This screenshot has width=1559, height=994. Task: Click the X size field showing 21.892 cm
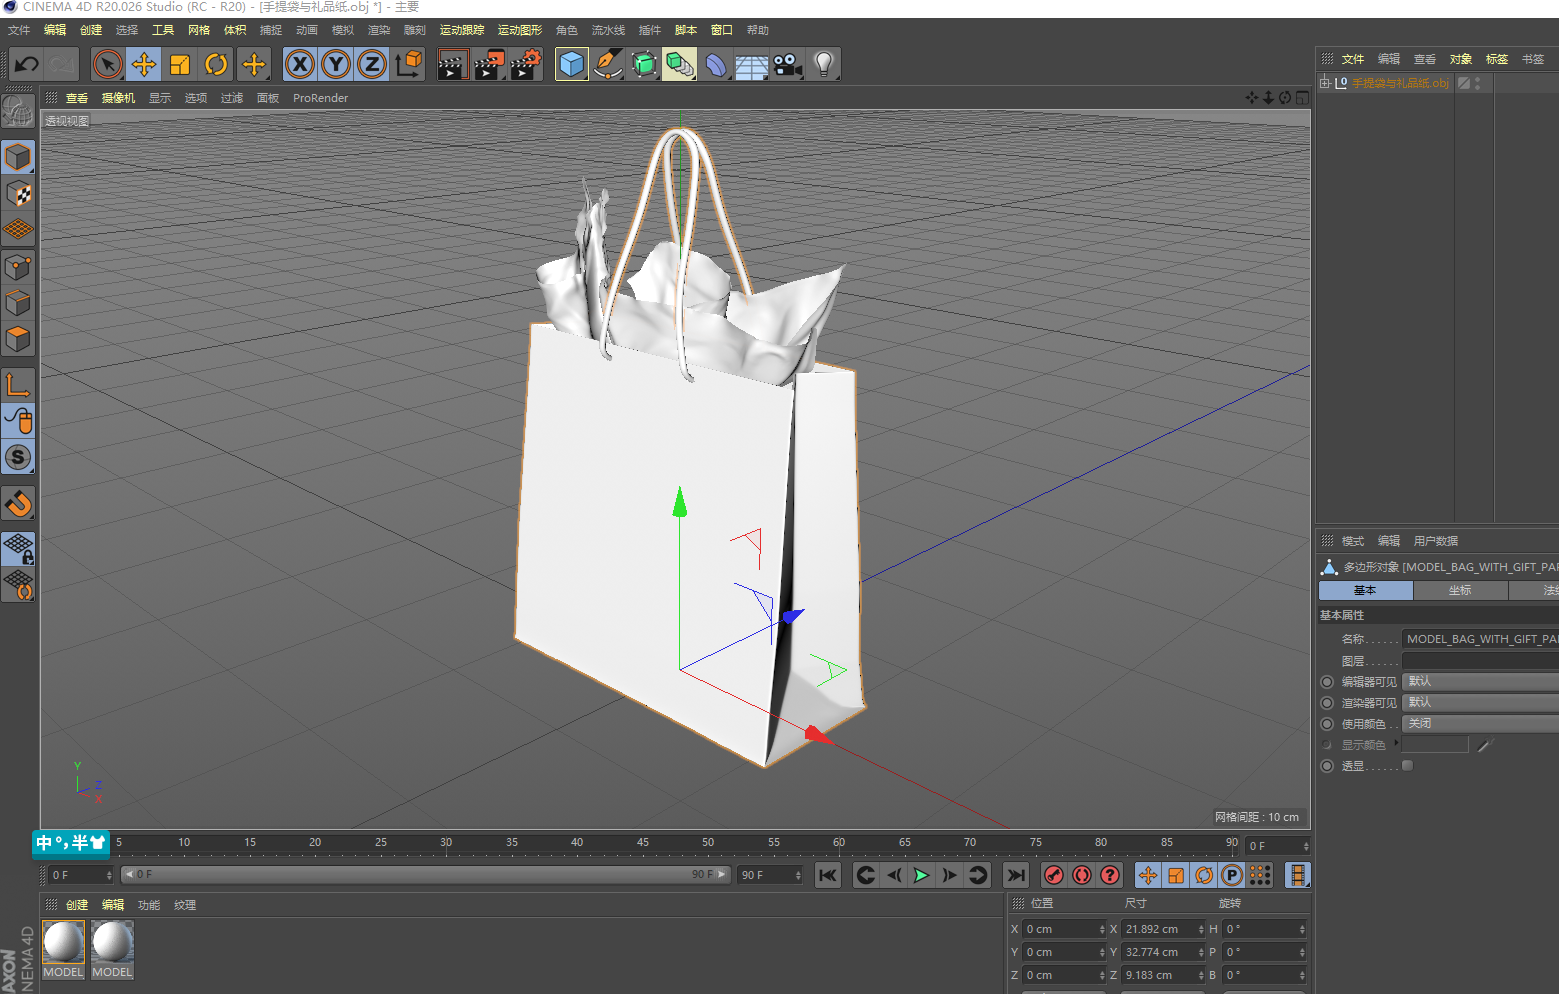(x=1157, y=929)
